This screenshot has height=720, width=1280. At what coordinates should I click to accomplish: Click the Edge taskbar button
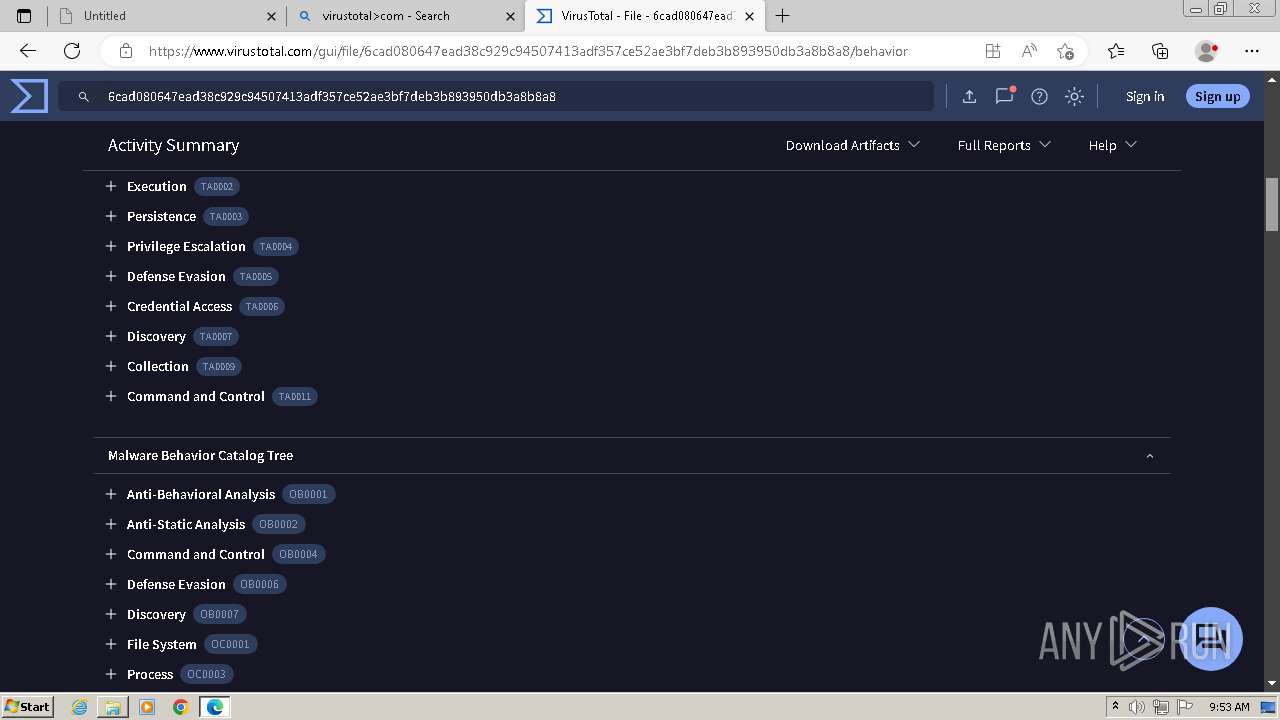click(214, 707)
